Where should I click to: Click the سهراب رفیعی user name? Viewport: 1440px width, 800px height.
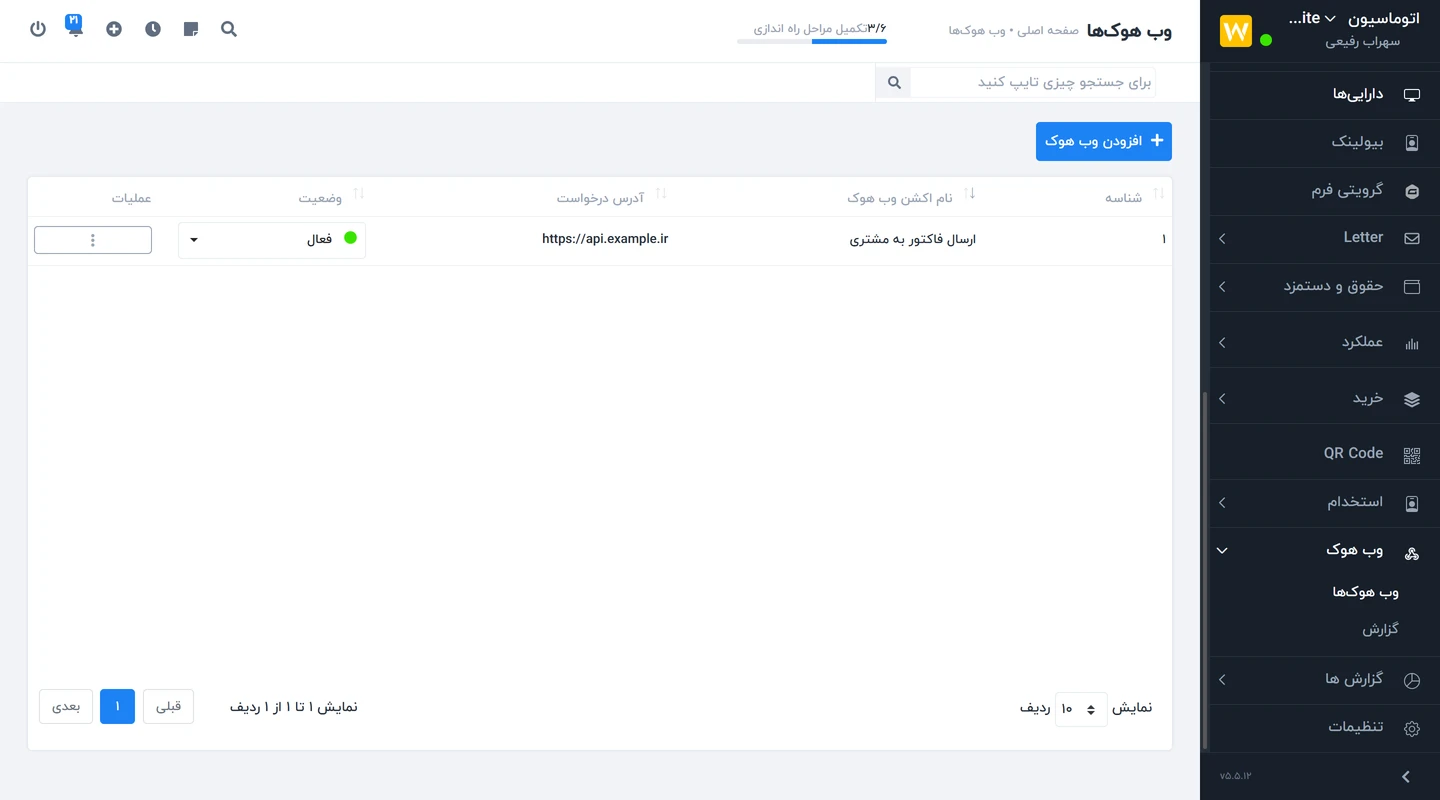[1362, 42]
